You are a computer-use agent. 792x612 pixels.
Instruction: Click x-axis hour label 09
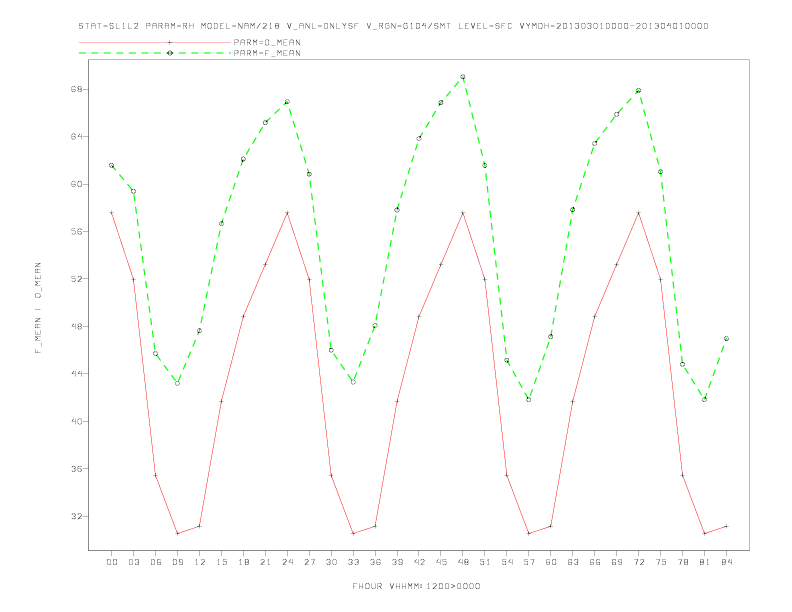click(178, 562)
